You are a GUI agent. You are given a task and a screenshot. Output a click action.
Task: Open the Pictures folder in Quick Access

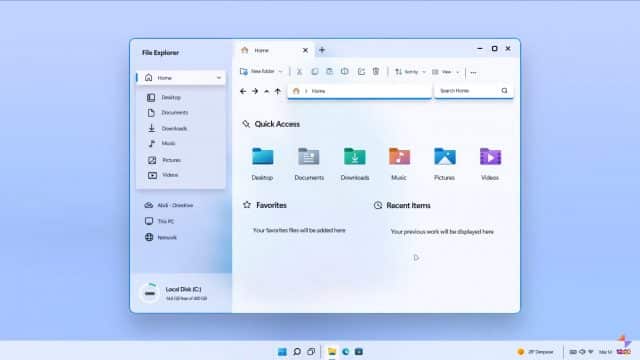tap(445, 163)
